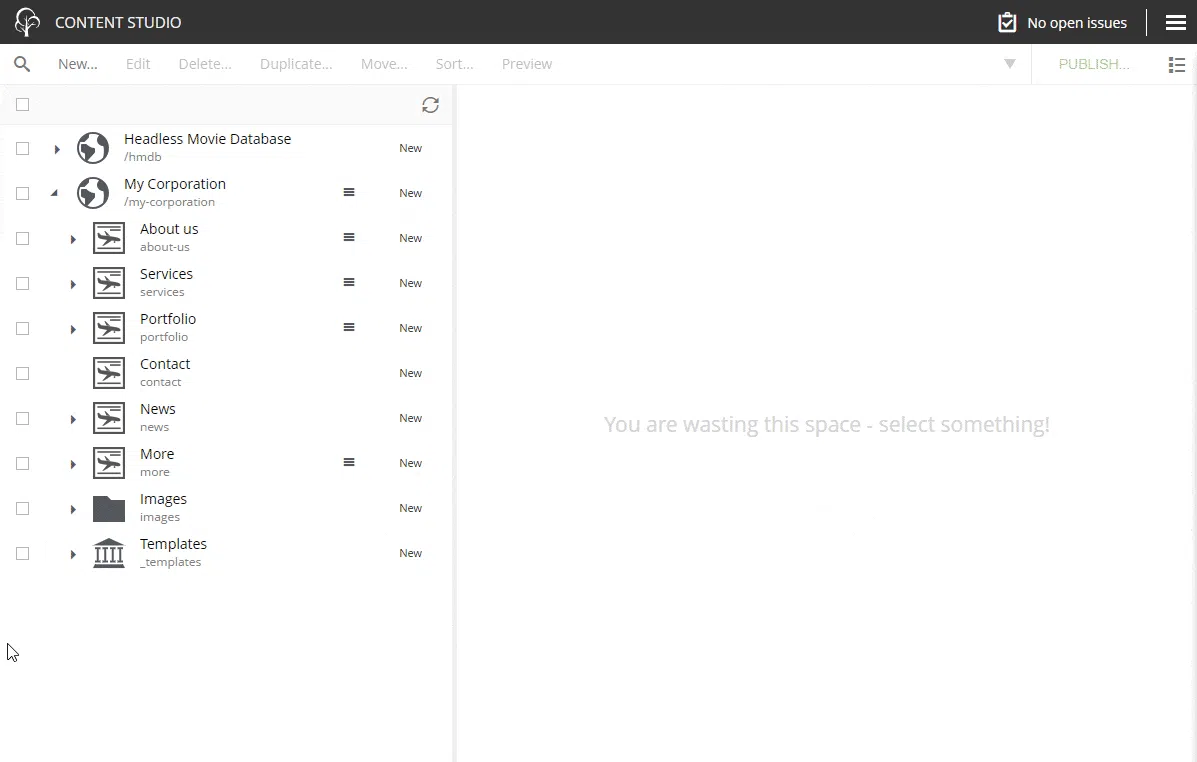Image resolution: width=1197 pixels, height=762 pixels.
Task: Expand the Services node
Action: [73, 285]
